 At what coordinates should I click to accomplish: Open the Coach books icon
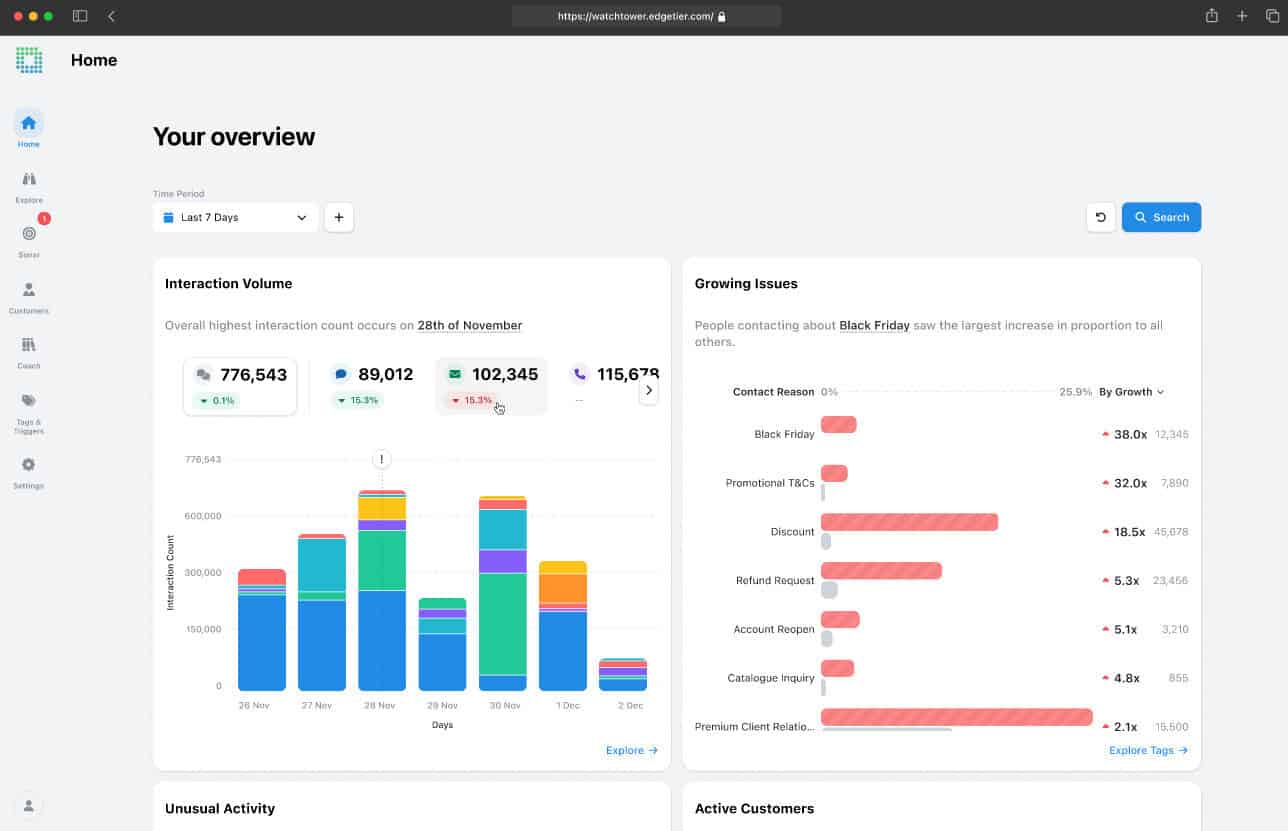click(29, 345)
